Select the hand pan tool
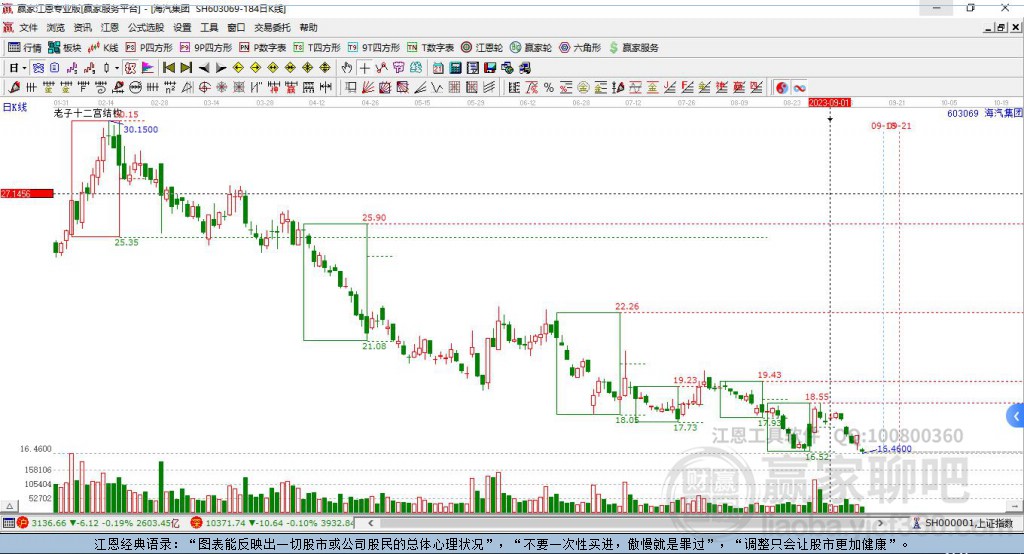Screen dimensions: 1024x554 coord(347,68)
